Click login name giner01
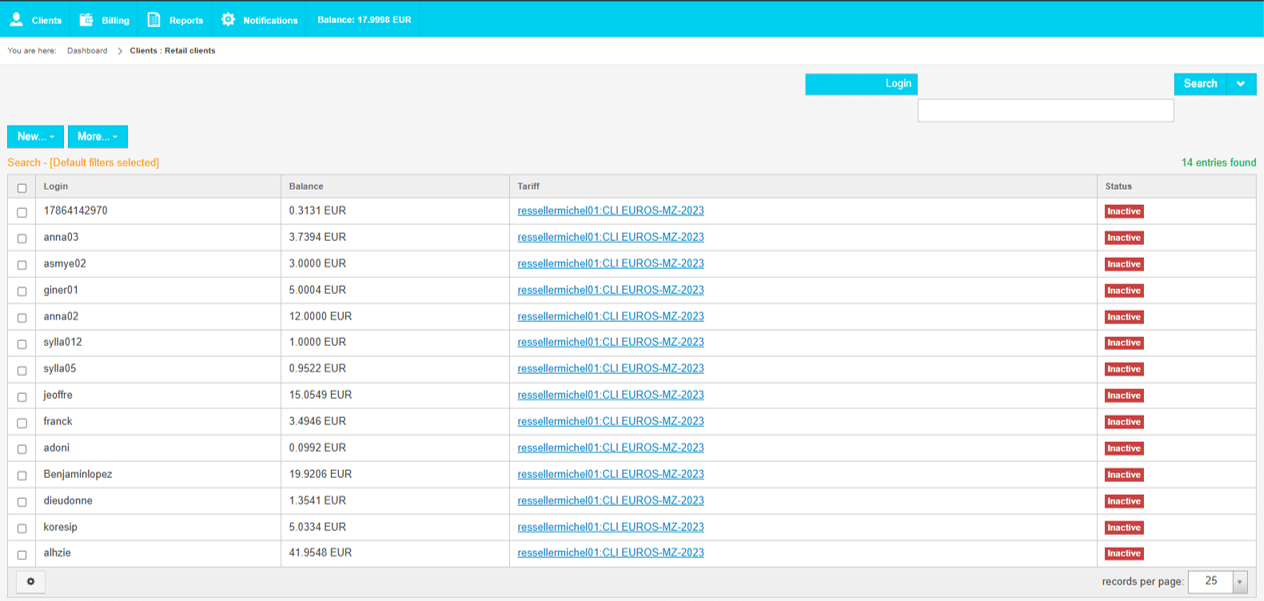The image size is (1264, 601). tap(61, 290)
